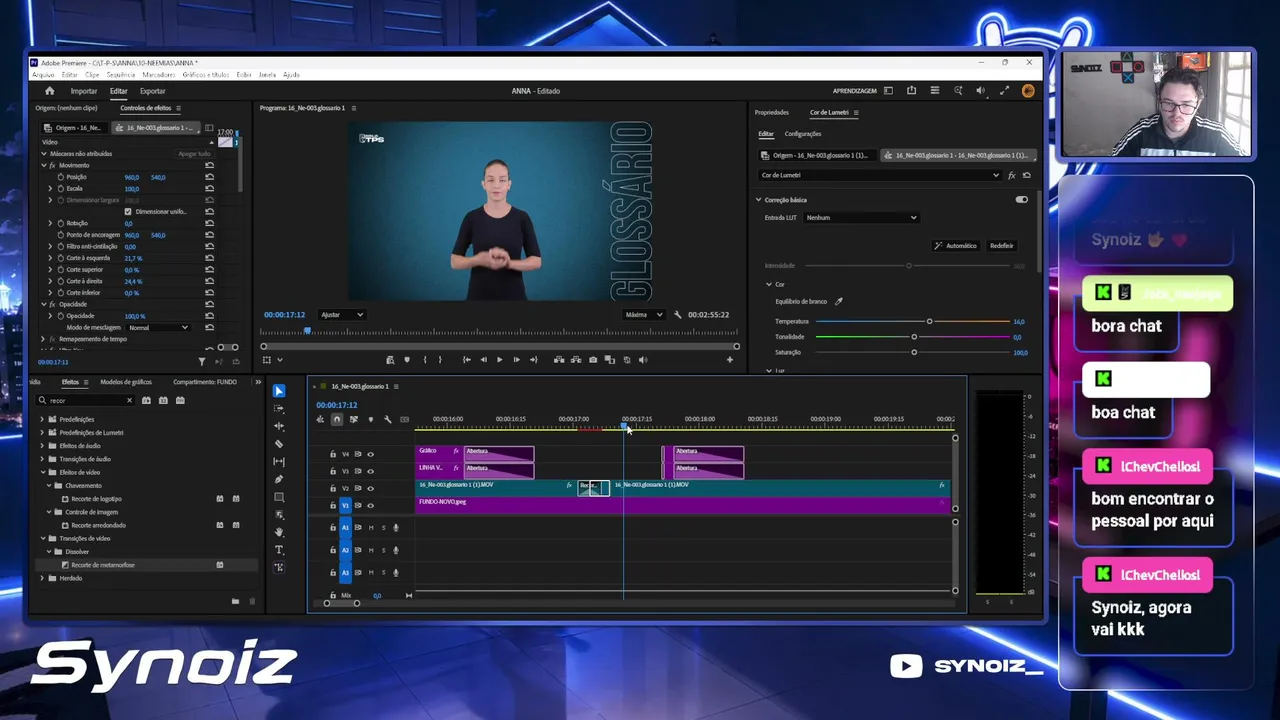Viewport: 1280px width, 720px height.
Task: Open the Cor de Lumetri effect dropdown
Action: click(x=880, y=175)
